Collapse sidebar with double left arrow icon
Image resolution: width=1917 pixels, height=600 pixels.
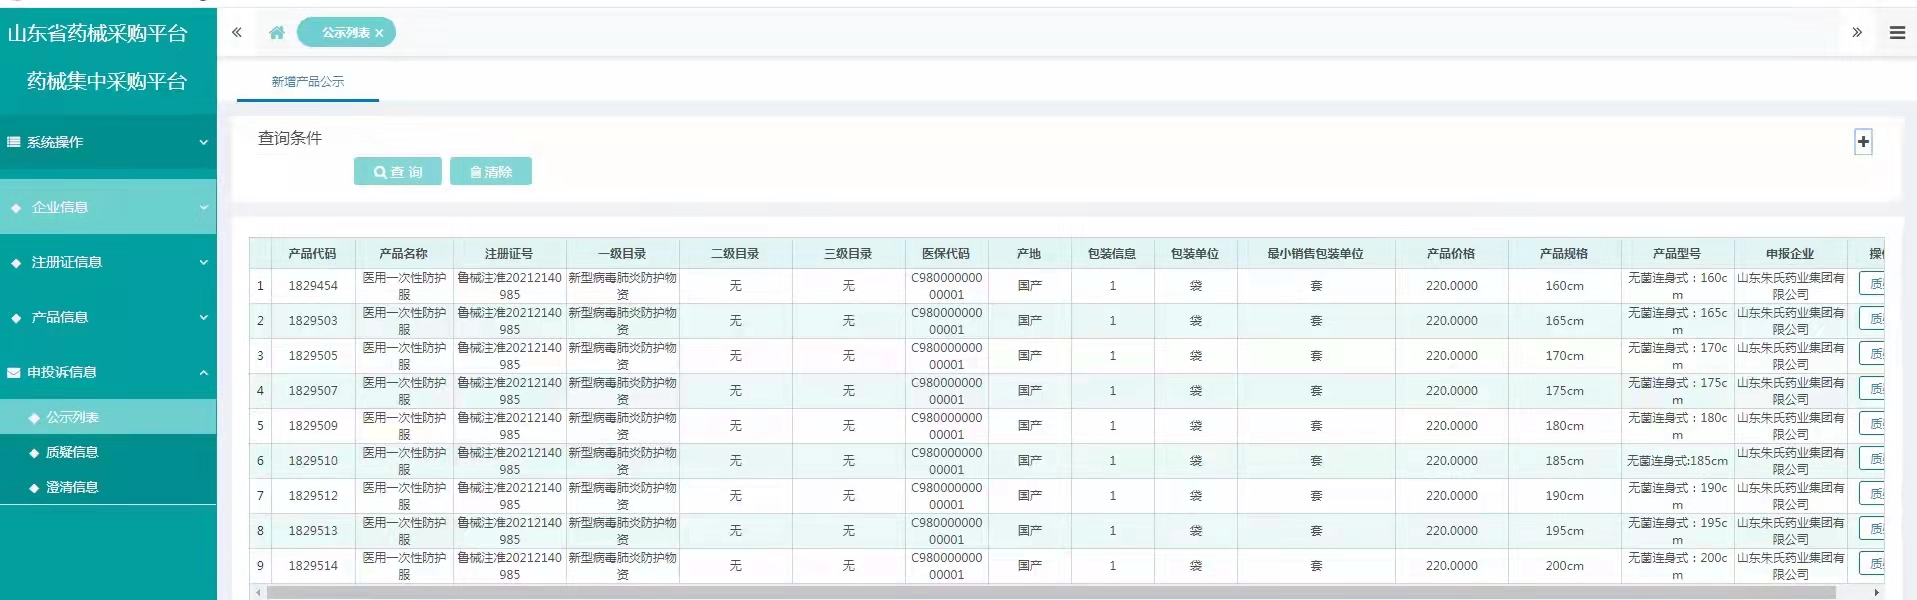pos(237,33)
